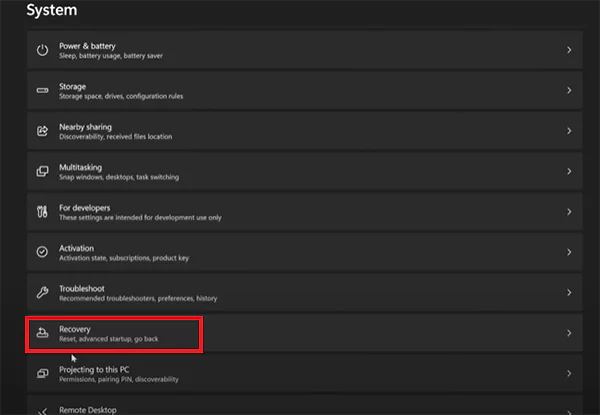Click 'Permissions, pairing PIN, discoverability' description
The height and width of the screenshot is (415, 600).
(x=119, y=379)
